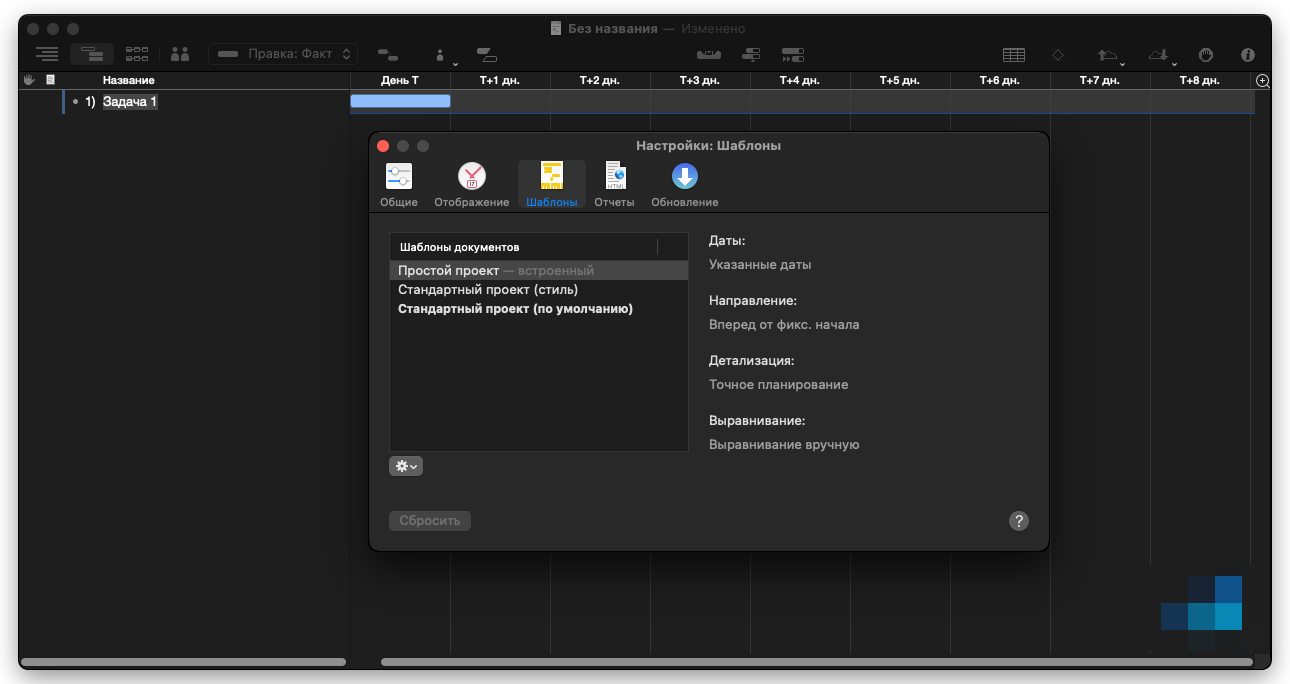
Task: Switch to the Общие preferences tab
Action: tap(399, 186)
